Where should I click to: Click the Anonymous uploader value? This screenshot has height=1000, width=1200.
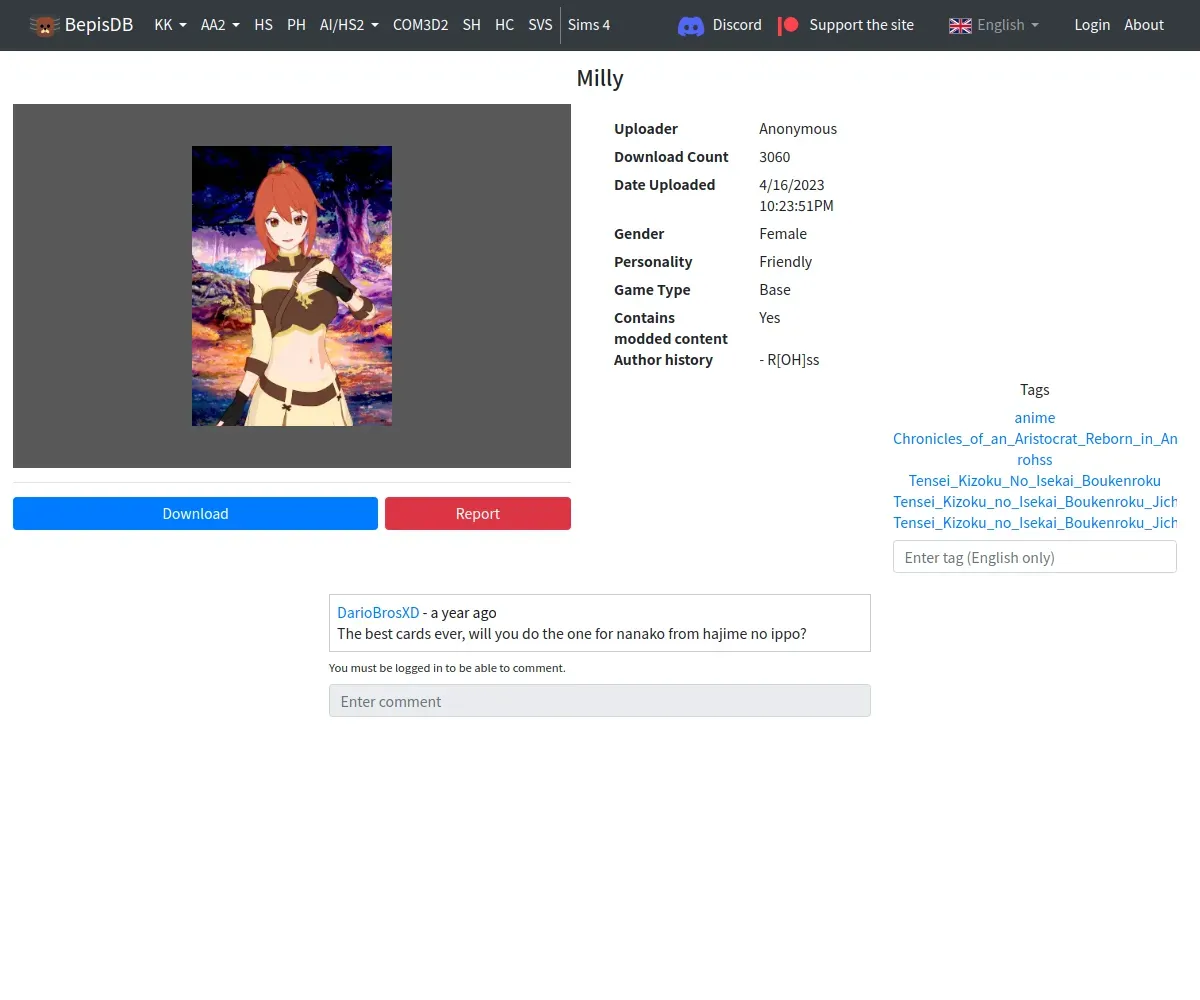coord(798,129)
